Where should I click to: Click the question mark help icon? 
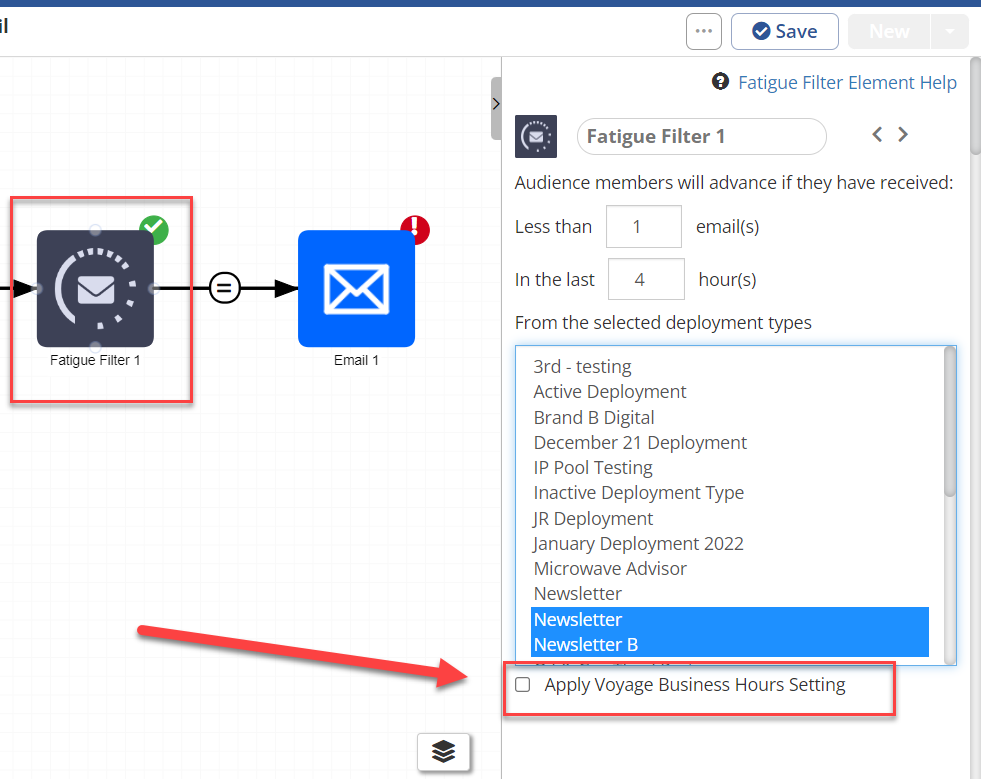coord(720,82)
